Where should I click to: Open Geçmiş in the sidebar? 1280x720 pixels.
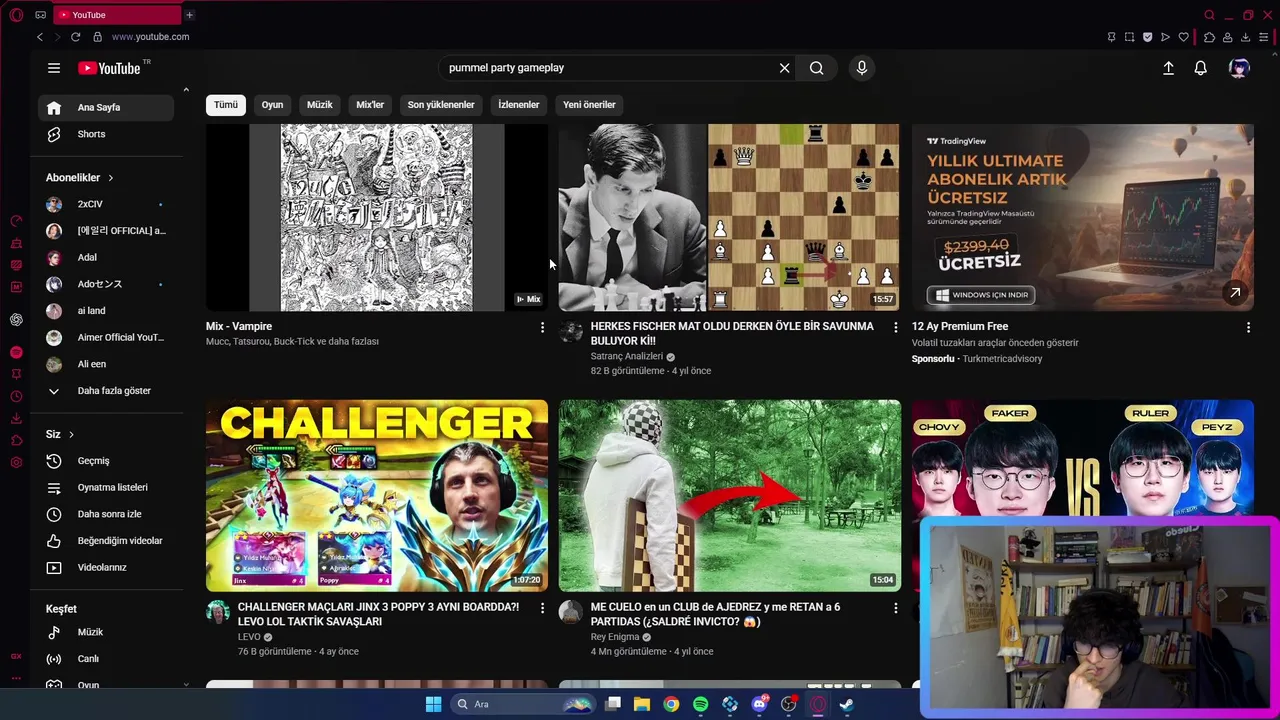(105, 461)
